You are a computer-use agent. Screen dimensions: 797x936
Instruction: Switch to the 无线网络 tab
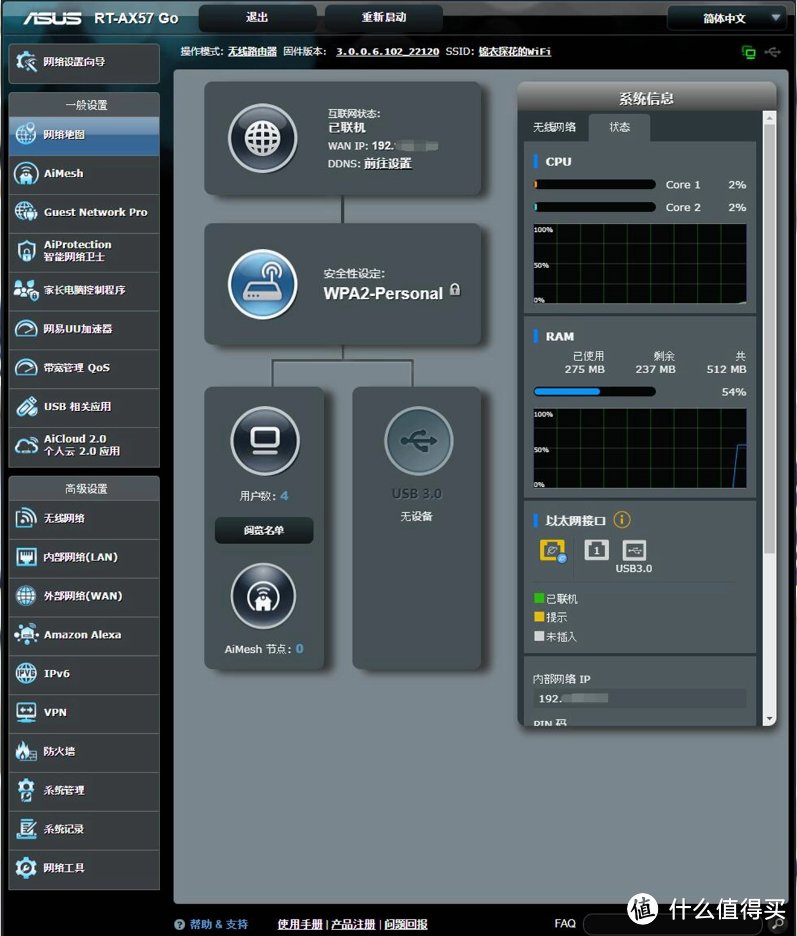(x=555, y=127)
